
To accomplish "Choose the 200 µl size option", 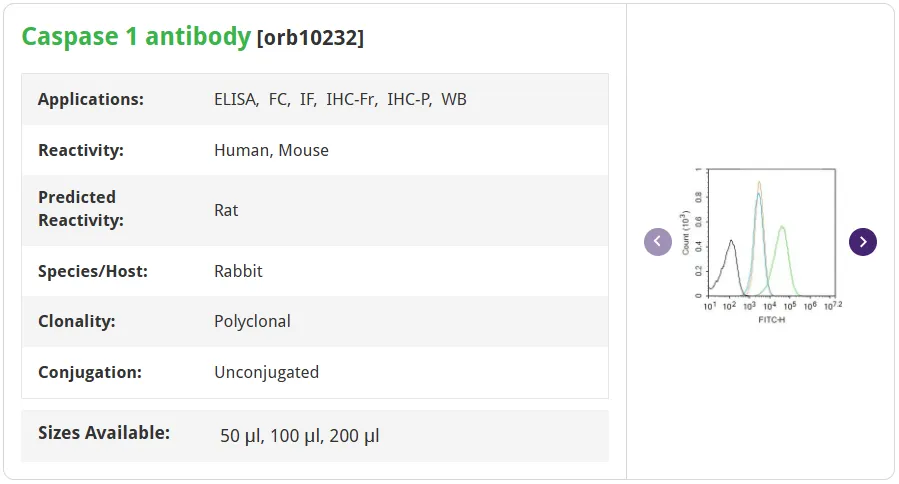I will click(354, 436).
